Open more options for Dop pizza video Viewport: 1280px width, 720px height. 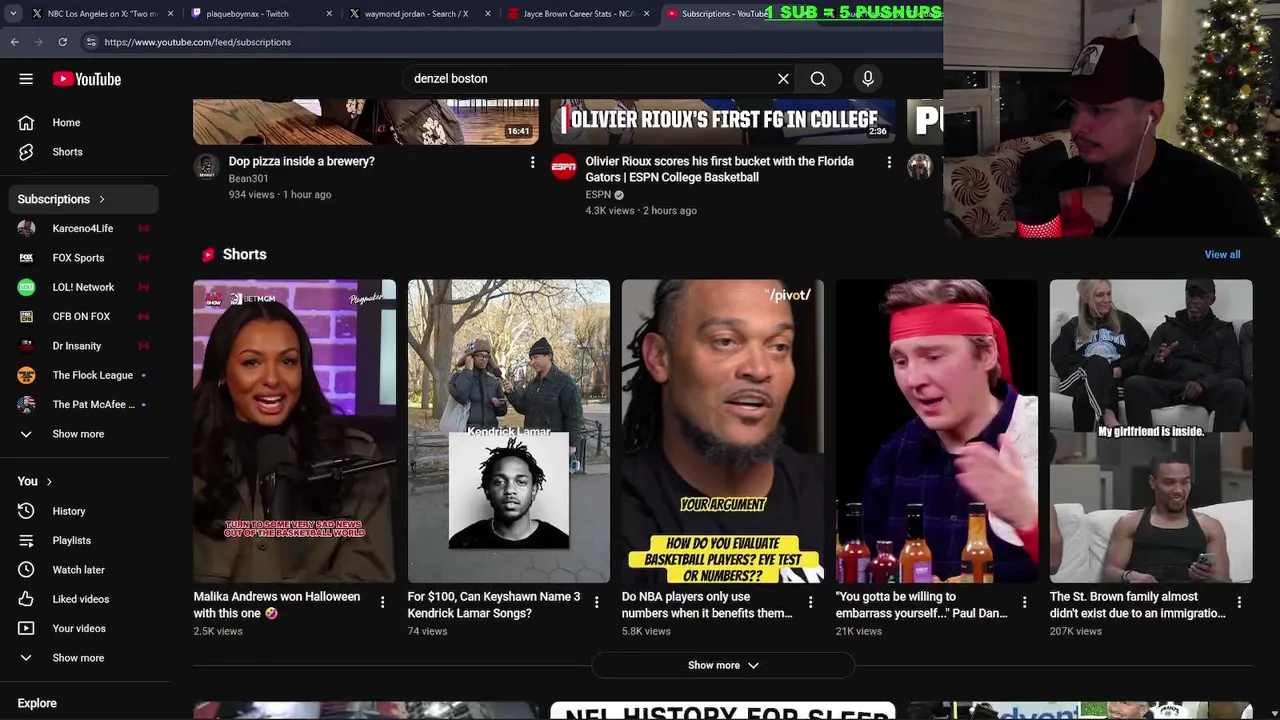tap(532, 162)
